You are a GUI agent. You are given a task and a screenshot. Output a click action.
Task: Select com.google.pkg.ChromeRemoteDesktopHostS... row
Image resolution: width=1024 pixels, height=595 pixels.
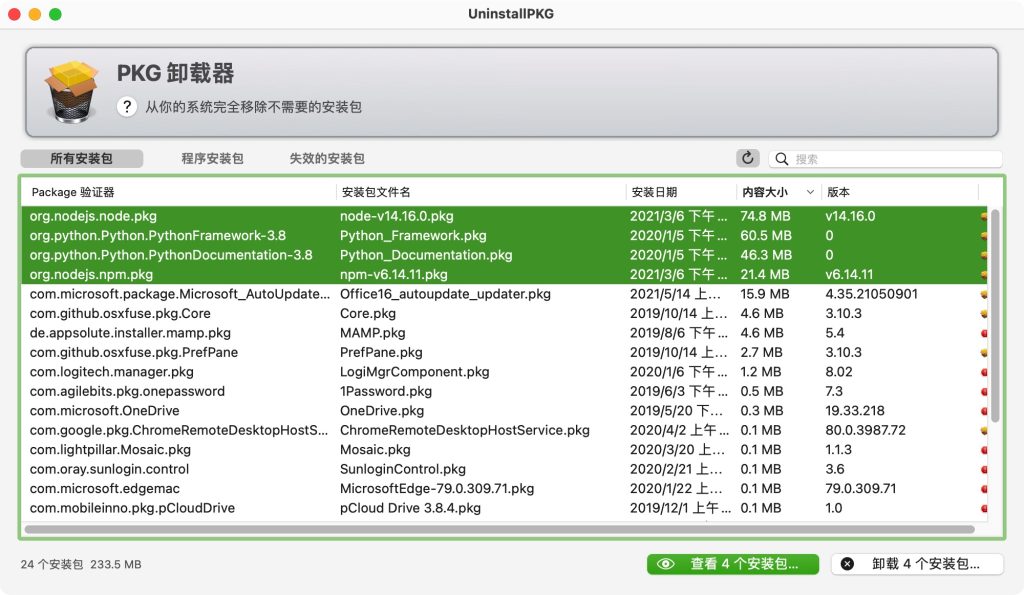(x=504, y=430)
